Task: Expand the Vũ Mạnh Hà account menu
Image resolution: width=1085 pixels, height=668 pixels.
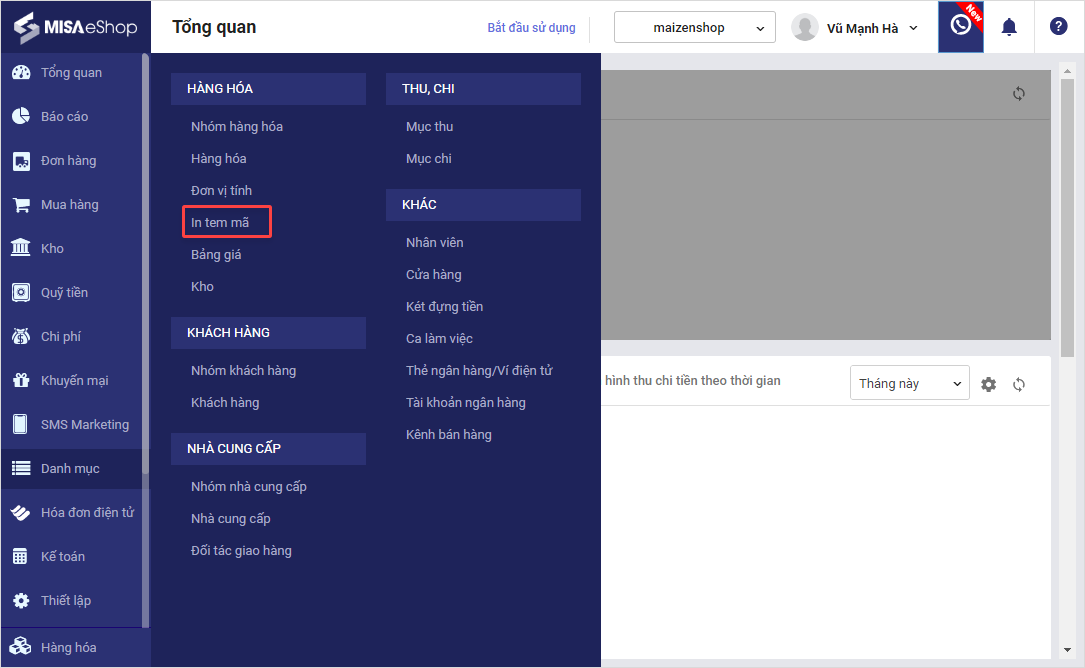Action: coord(872,28)
